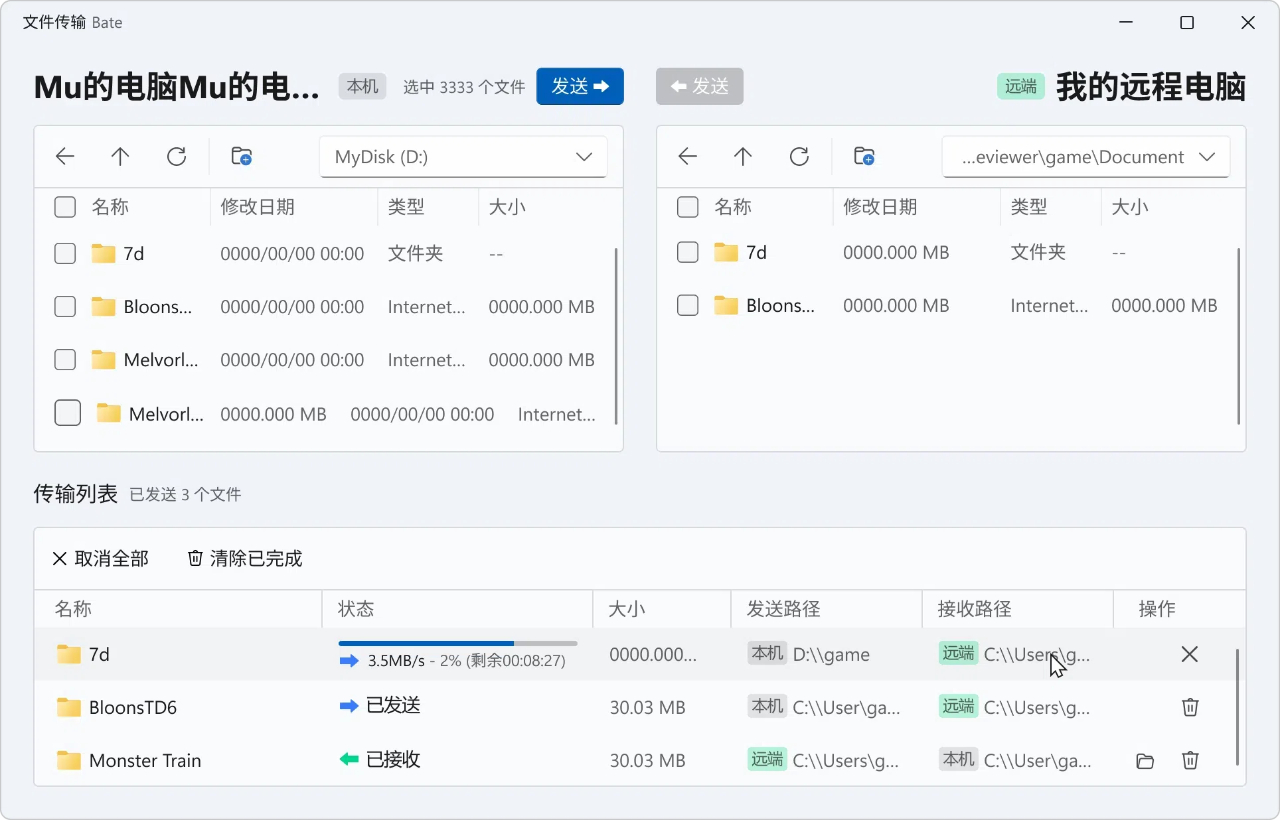1280x820 pixels.
Task: Click the 7d transfer progress bar
Action: [457, 644]
